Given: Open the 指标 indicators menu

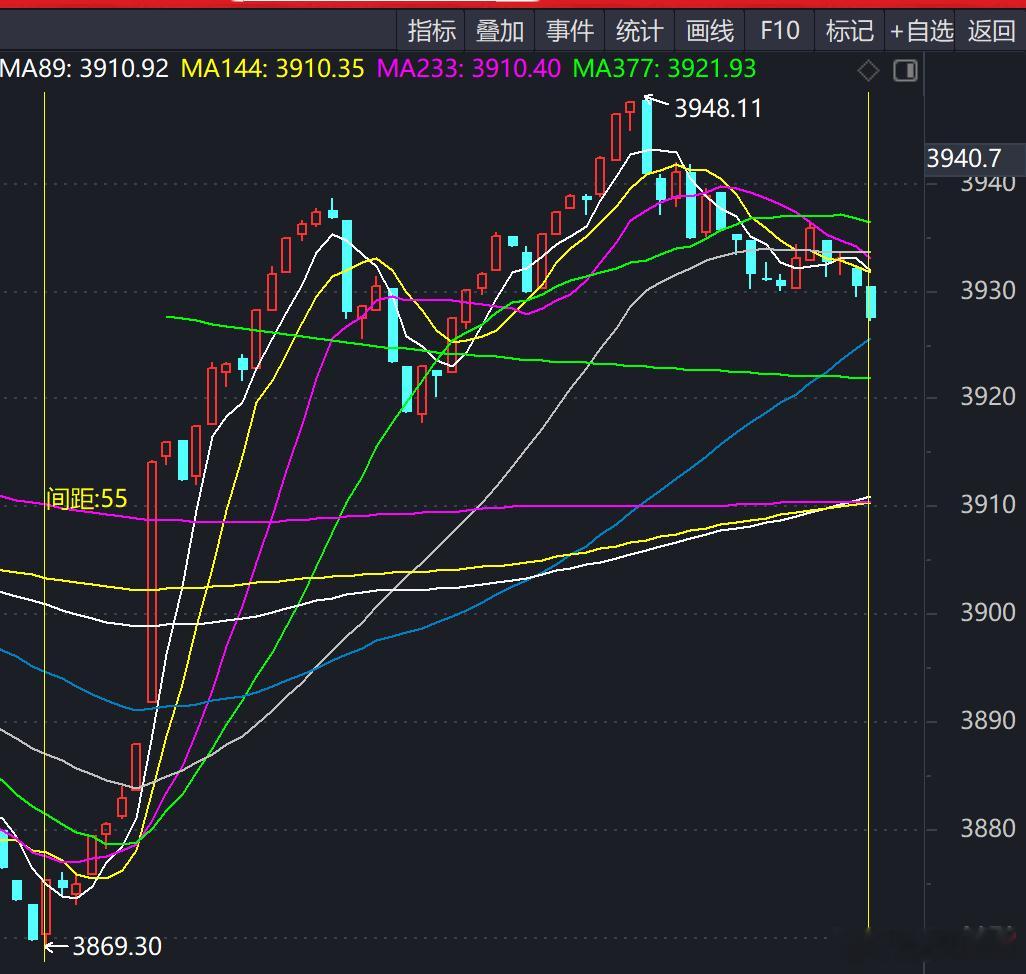Looking at the screenshot, I should (x=431, y=31).
